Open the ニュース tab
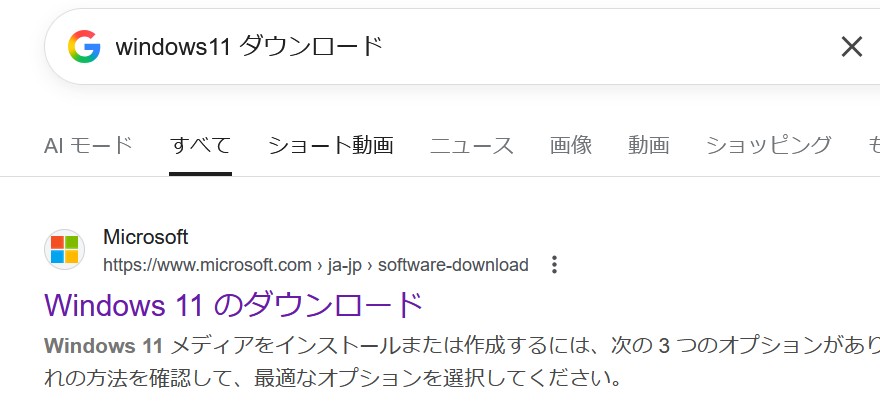This screenshot has height=409, width=880. [x=471, y=145]
